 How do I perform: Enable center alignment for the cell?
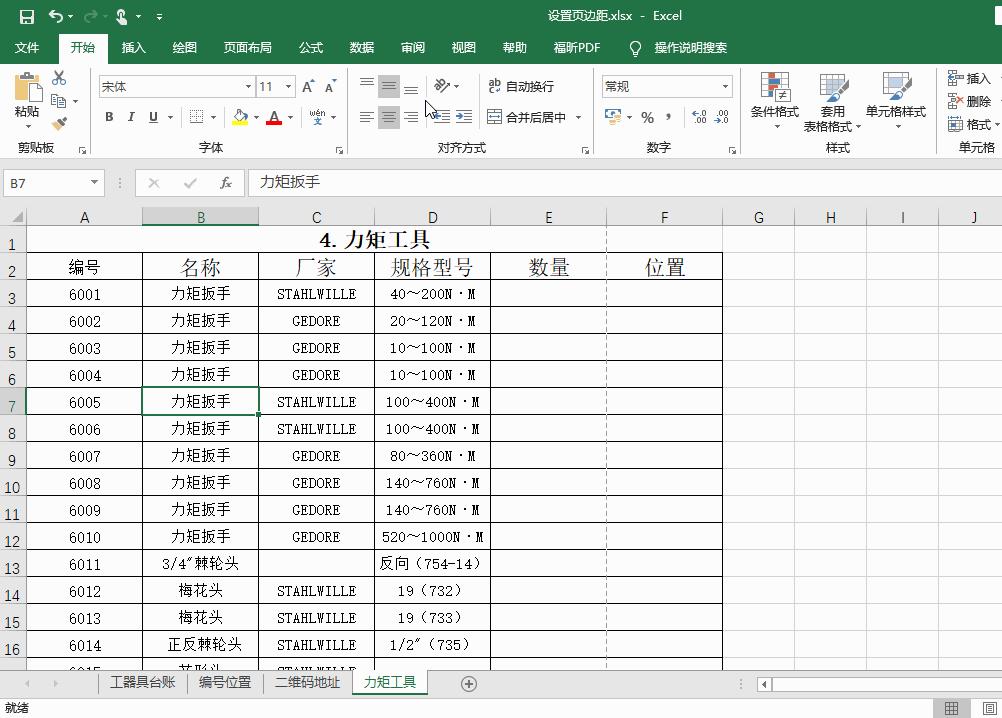pyautogui.click(x=389, y=117)
